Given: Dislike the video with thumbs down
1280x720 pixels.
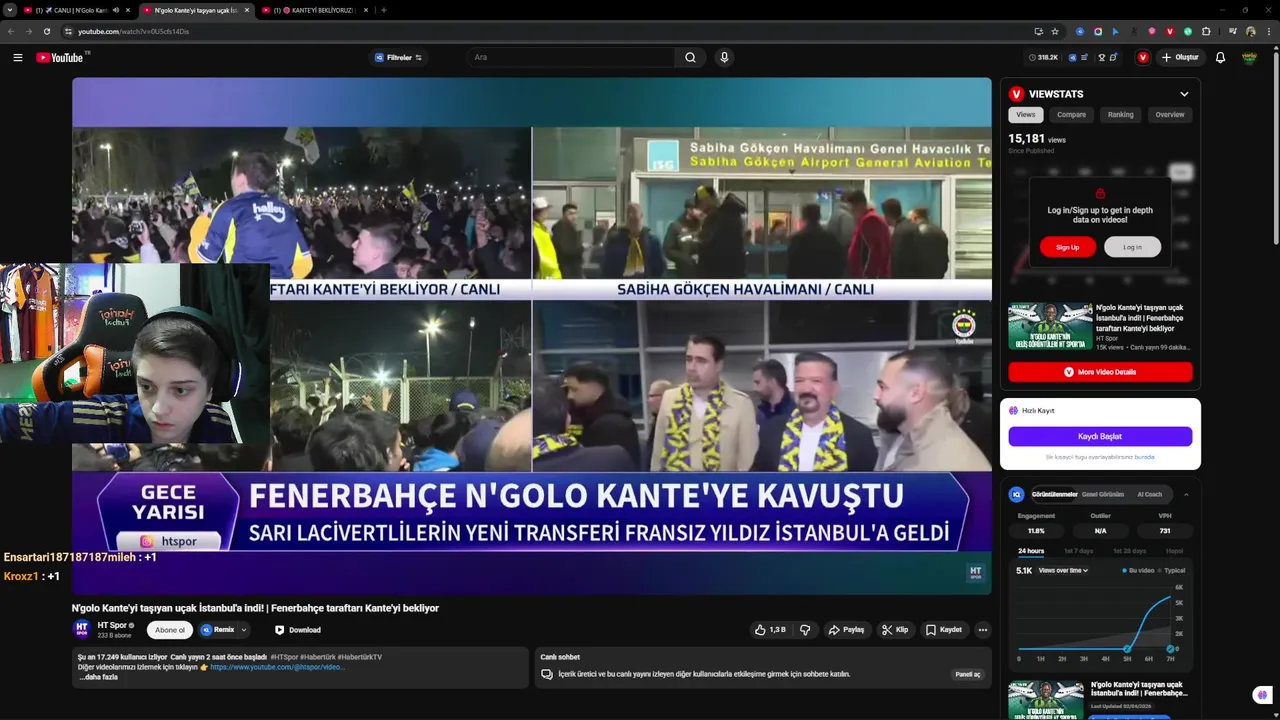Looking at the screenshot, I should (805, 630).
